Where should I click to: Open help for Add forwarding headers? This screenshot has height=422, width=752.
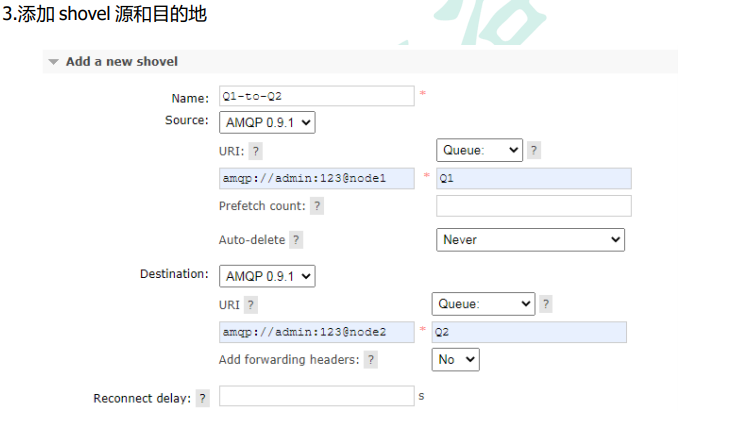coord(371,360)
